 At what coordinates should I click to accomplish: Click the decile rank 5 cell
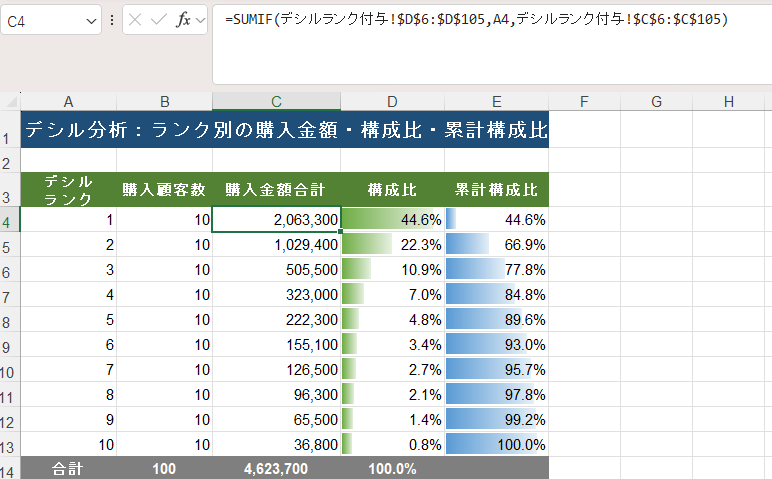pos(68,319)
